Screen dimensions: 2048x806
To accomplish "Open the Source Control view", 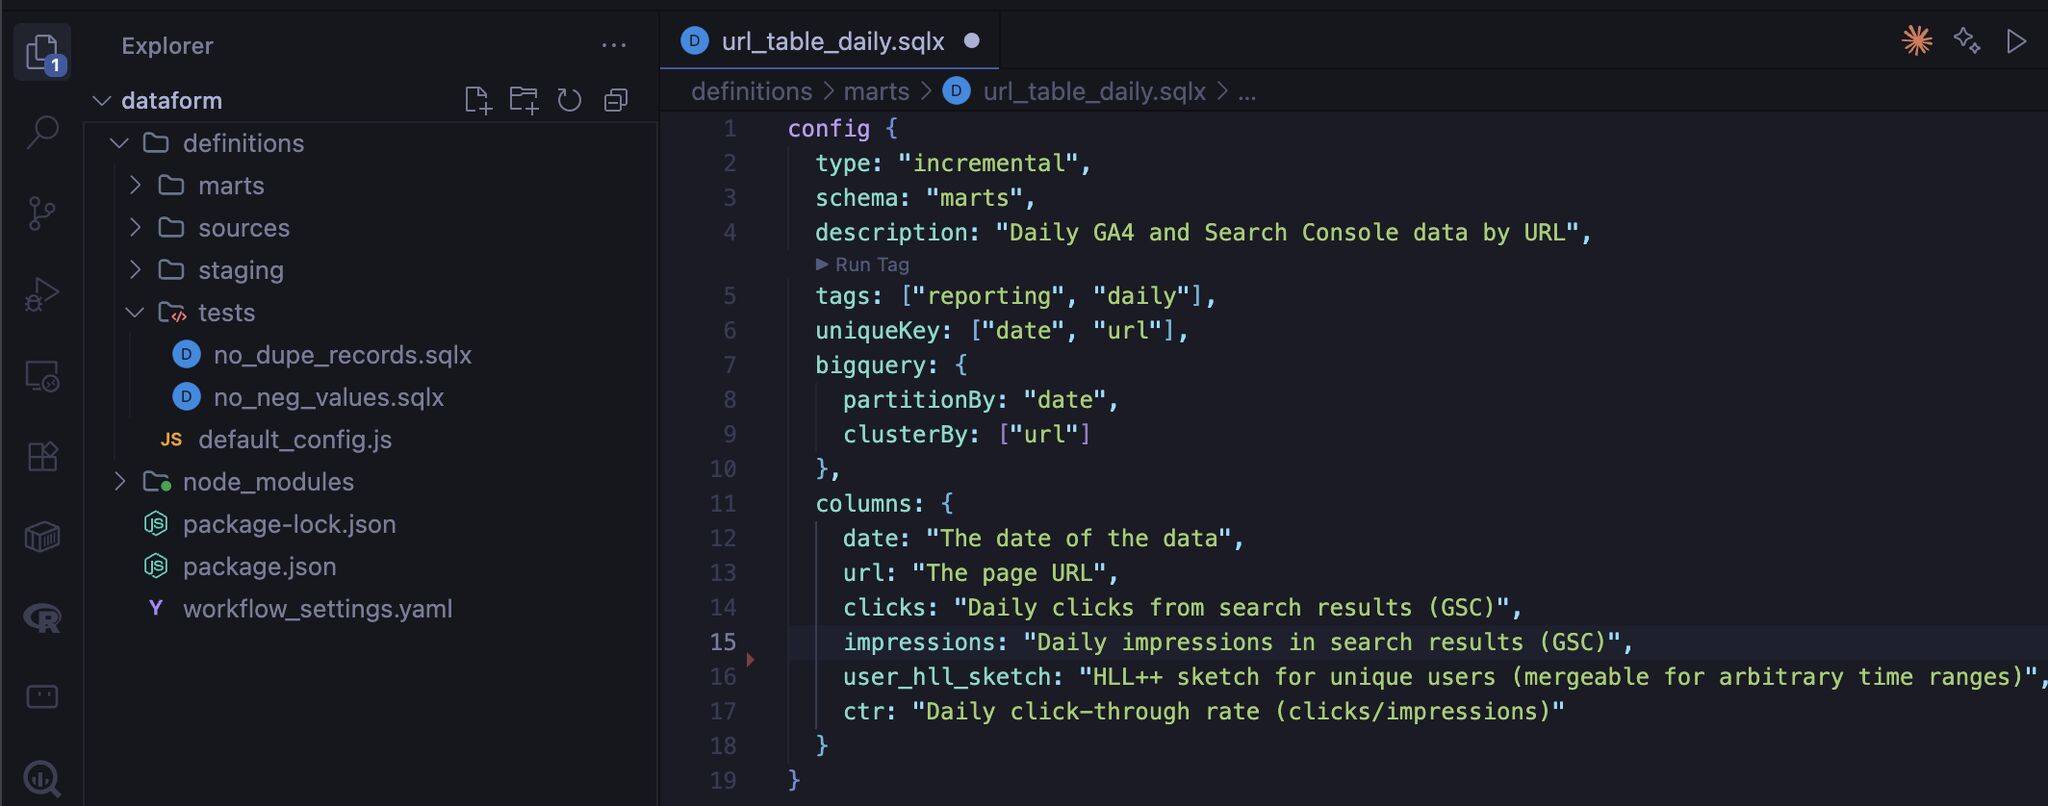I will point(42,213).
